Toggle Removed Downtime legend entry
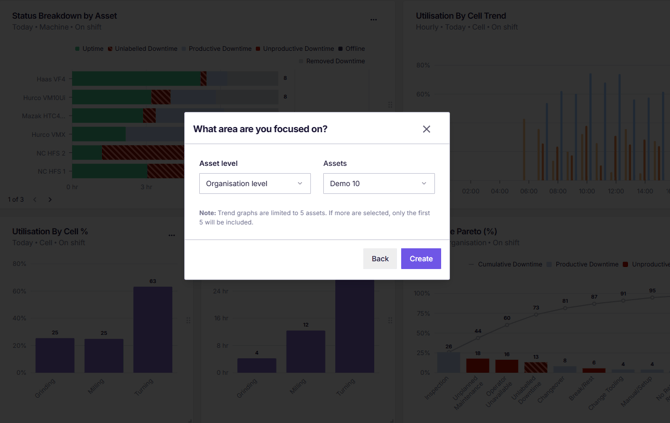 [x=332, y=61]
